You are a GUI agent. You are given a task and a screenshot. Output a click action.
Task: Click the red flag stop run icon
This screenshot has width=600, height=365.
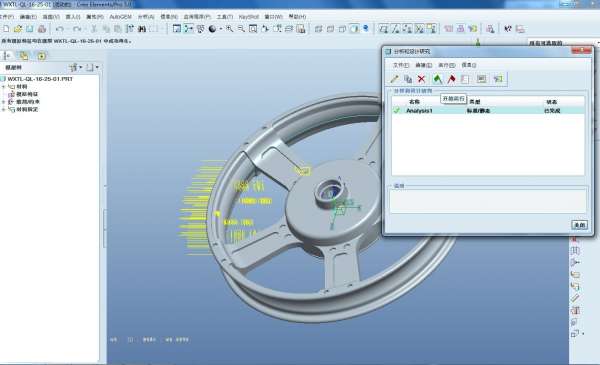[x=452, y=79]
